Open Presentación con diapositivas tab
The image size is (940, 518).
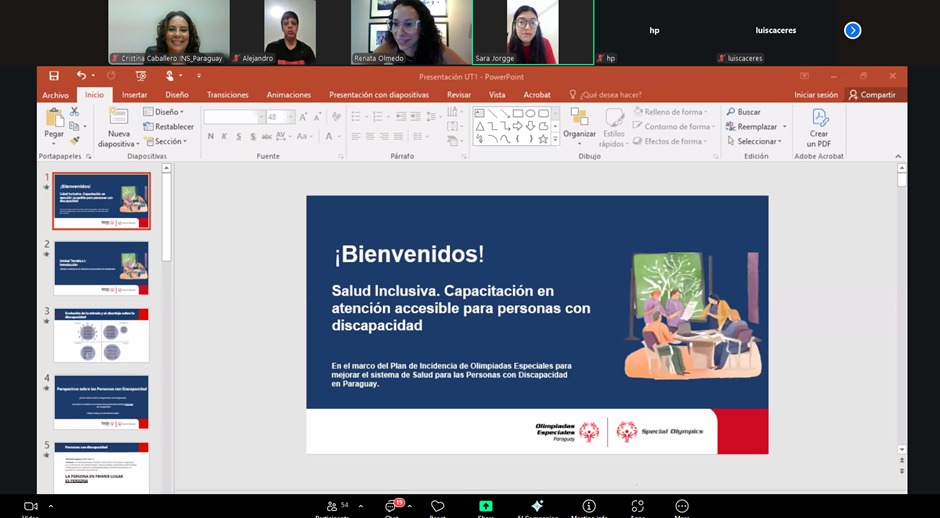pos(379,95)
